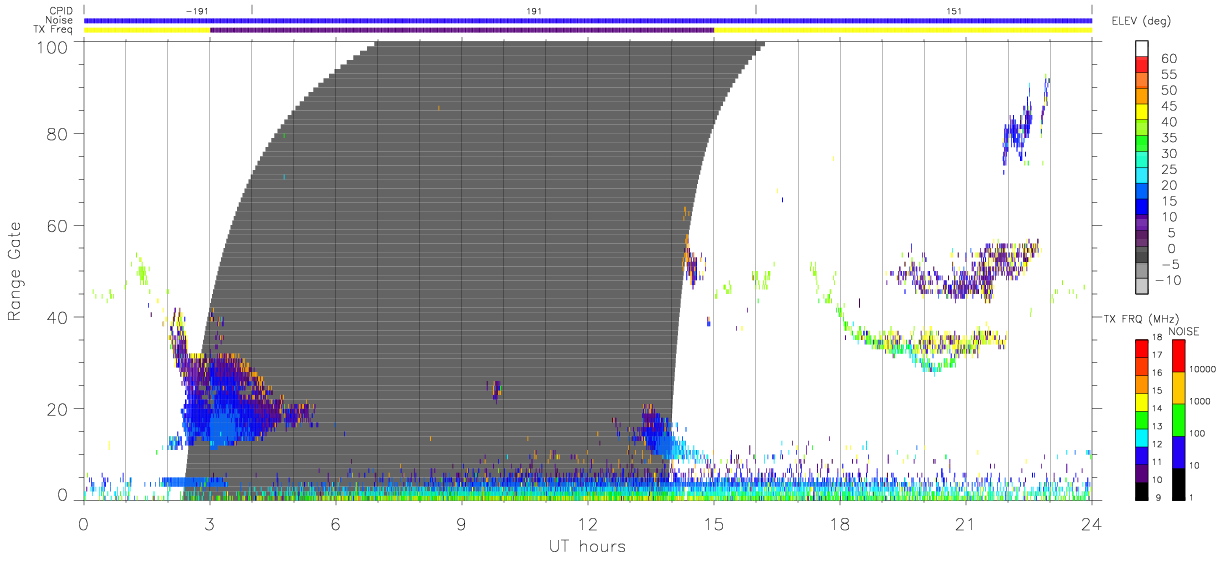Pick the white top segment of ELEV colorbar
The width and height of the screenshot is (1228, 567).
pos(1142,50)
